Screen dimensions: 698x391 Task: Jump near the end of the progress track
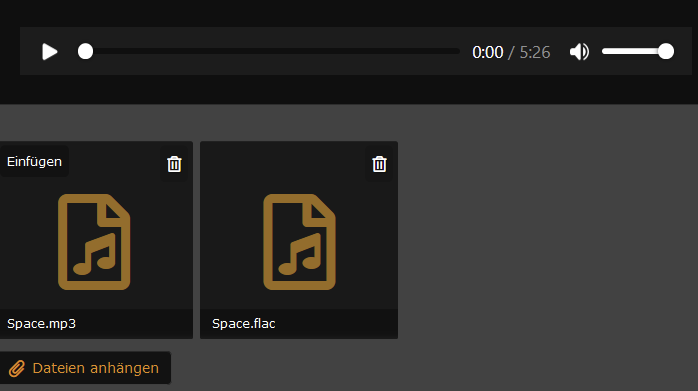pyautogui.click(x=450, y=51)
